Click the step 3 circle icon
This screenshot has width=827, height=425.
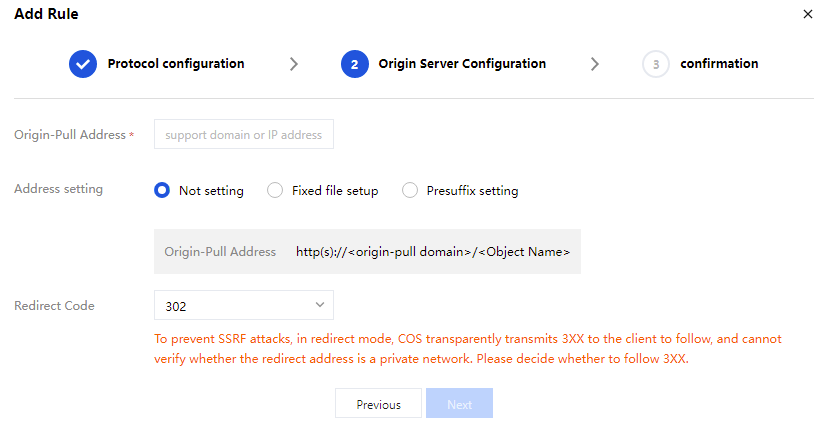tap(656, 64)
